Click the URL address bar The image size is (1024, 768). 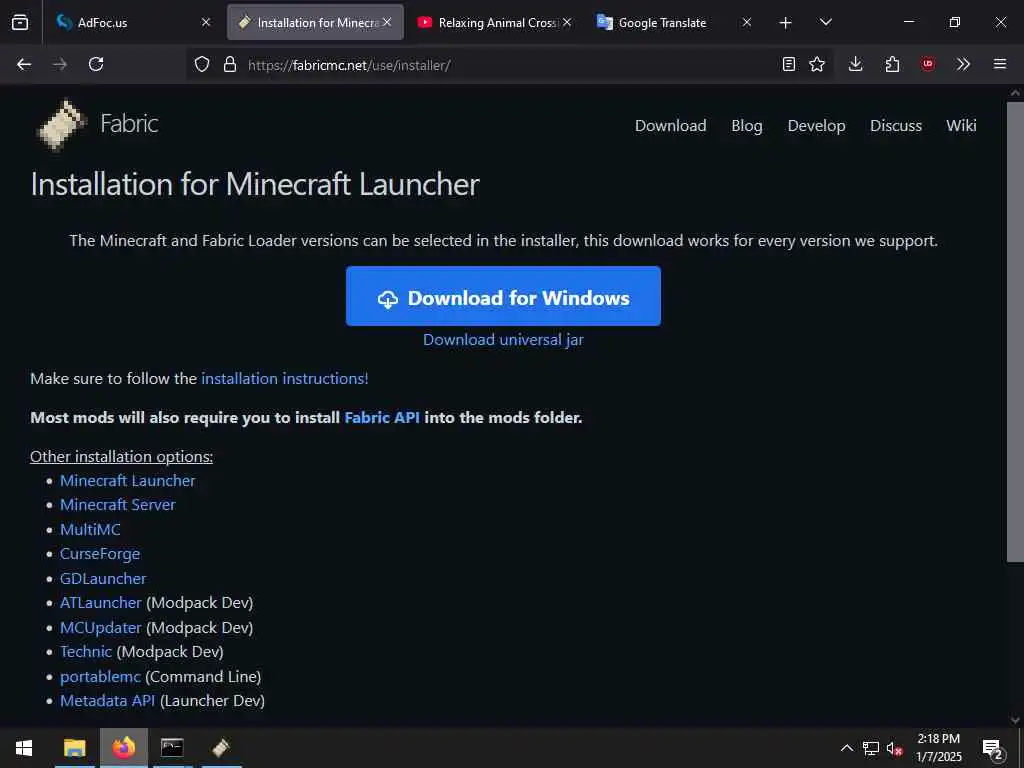pos(509,64)
